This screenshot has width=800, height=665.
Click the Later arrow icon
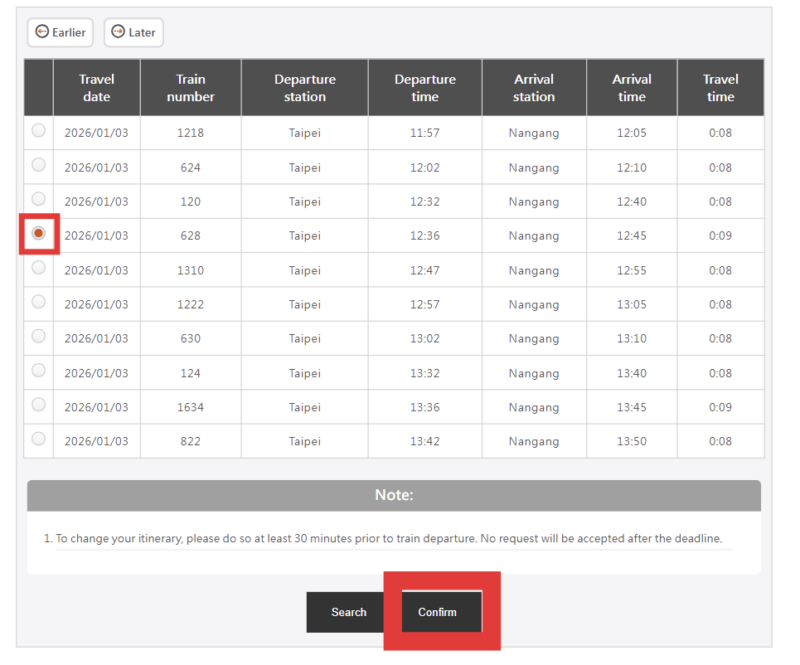pyautogui.click(x=118, y=32)
